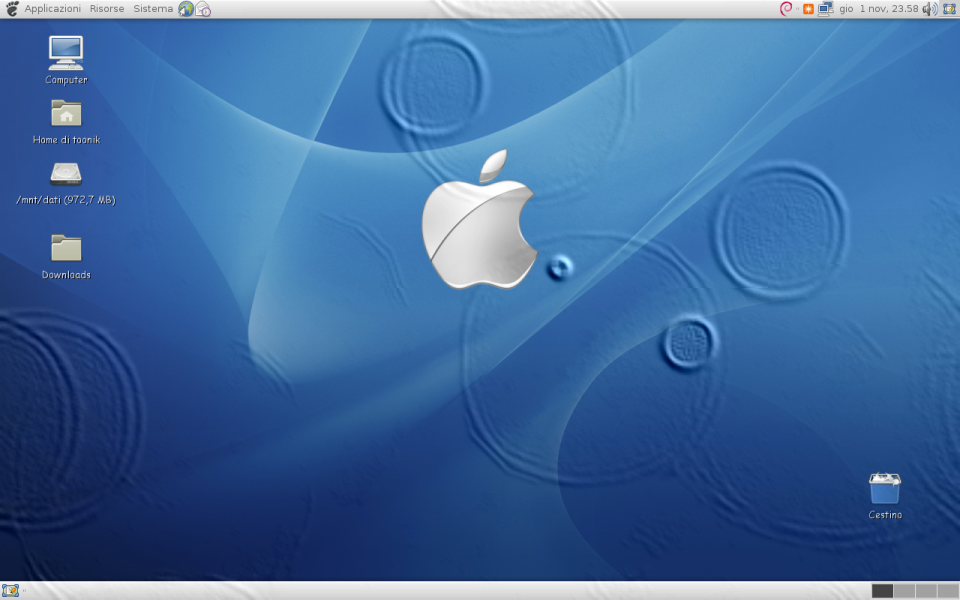Click the /mnt/dati drive icon
The height and width of the screenshot is (600, 960).
[x=66, y=173]
